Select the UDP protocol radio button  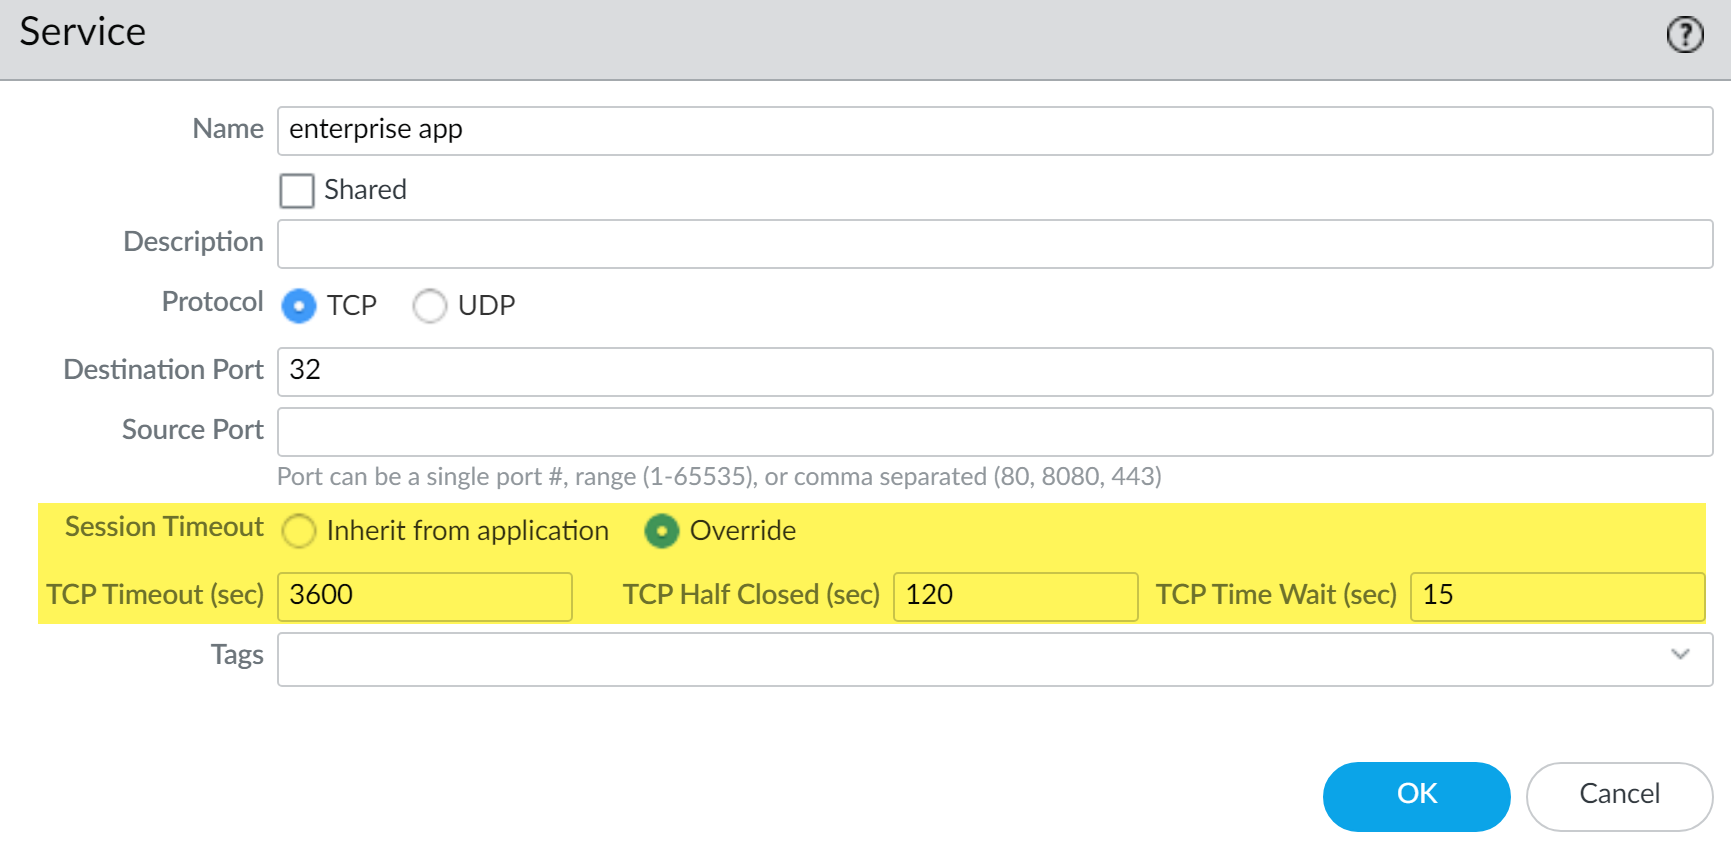(x=430, y=305)
